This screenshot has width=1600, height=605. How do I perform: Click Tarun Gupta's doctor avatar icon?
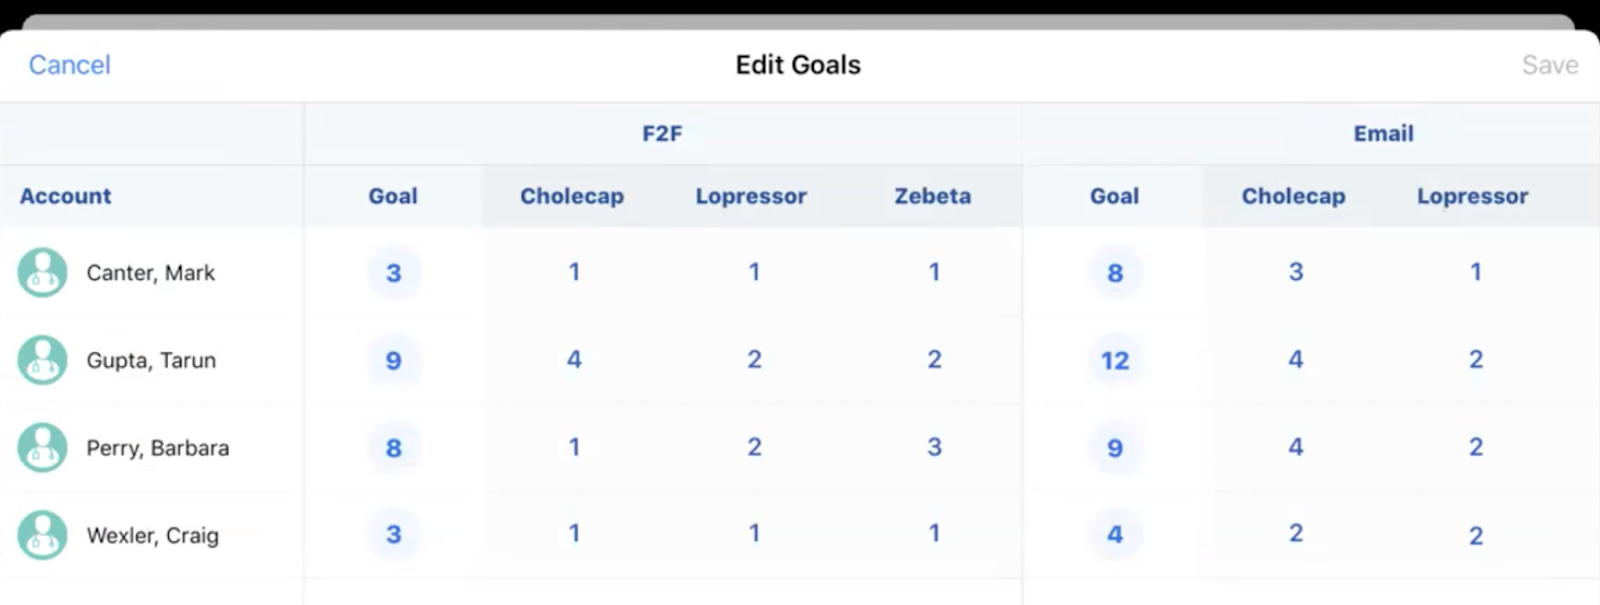point(42,360)
